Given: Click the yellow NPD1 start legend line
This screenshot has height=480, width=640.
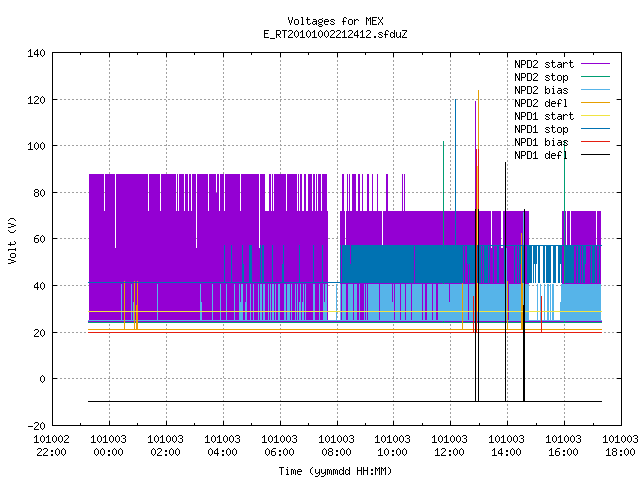Looking at the screenshot, I should [595, 116].
